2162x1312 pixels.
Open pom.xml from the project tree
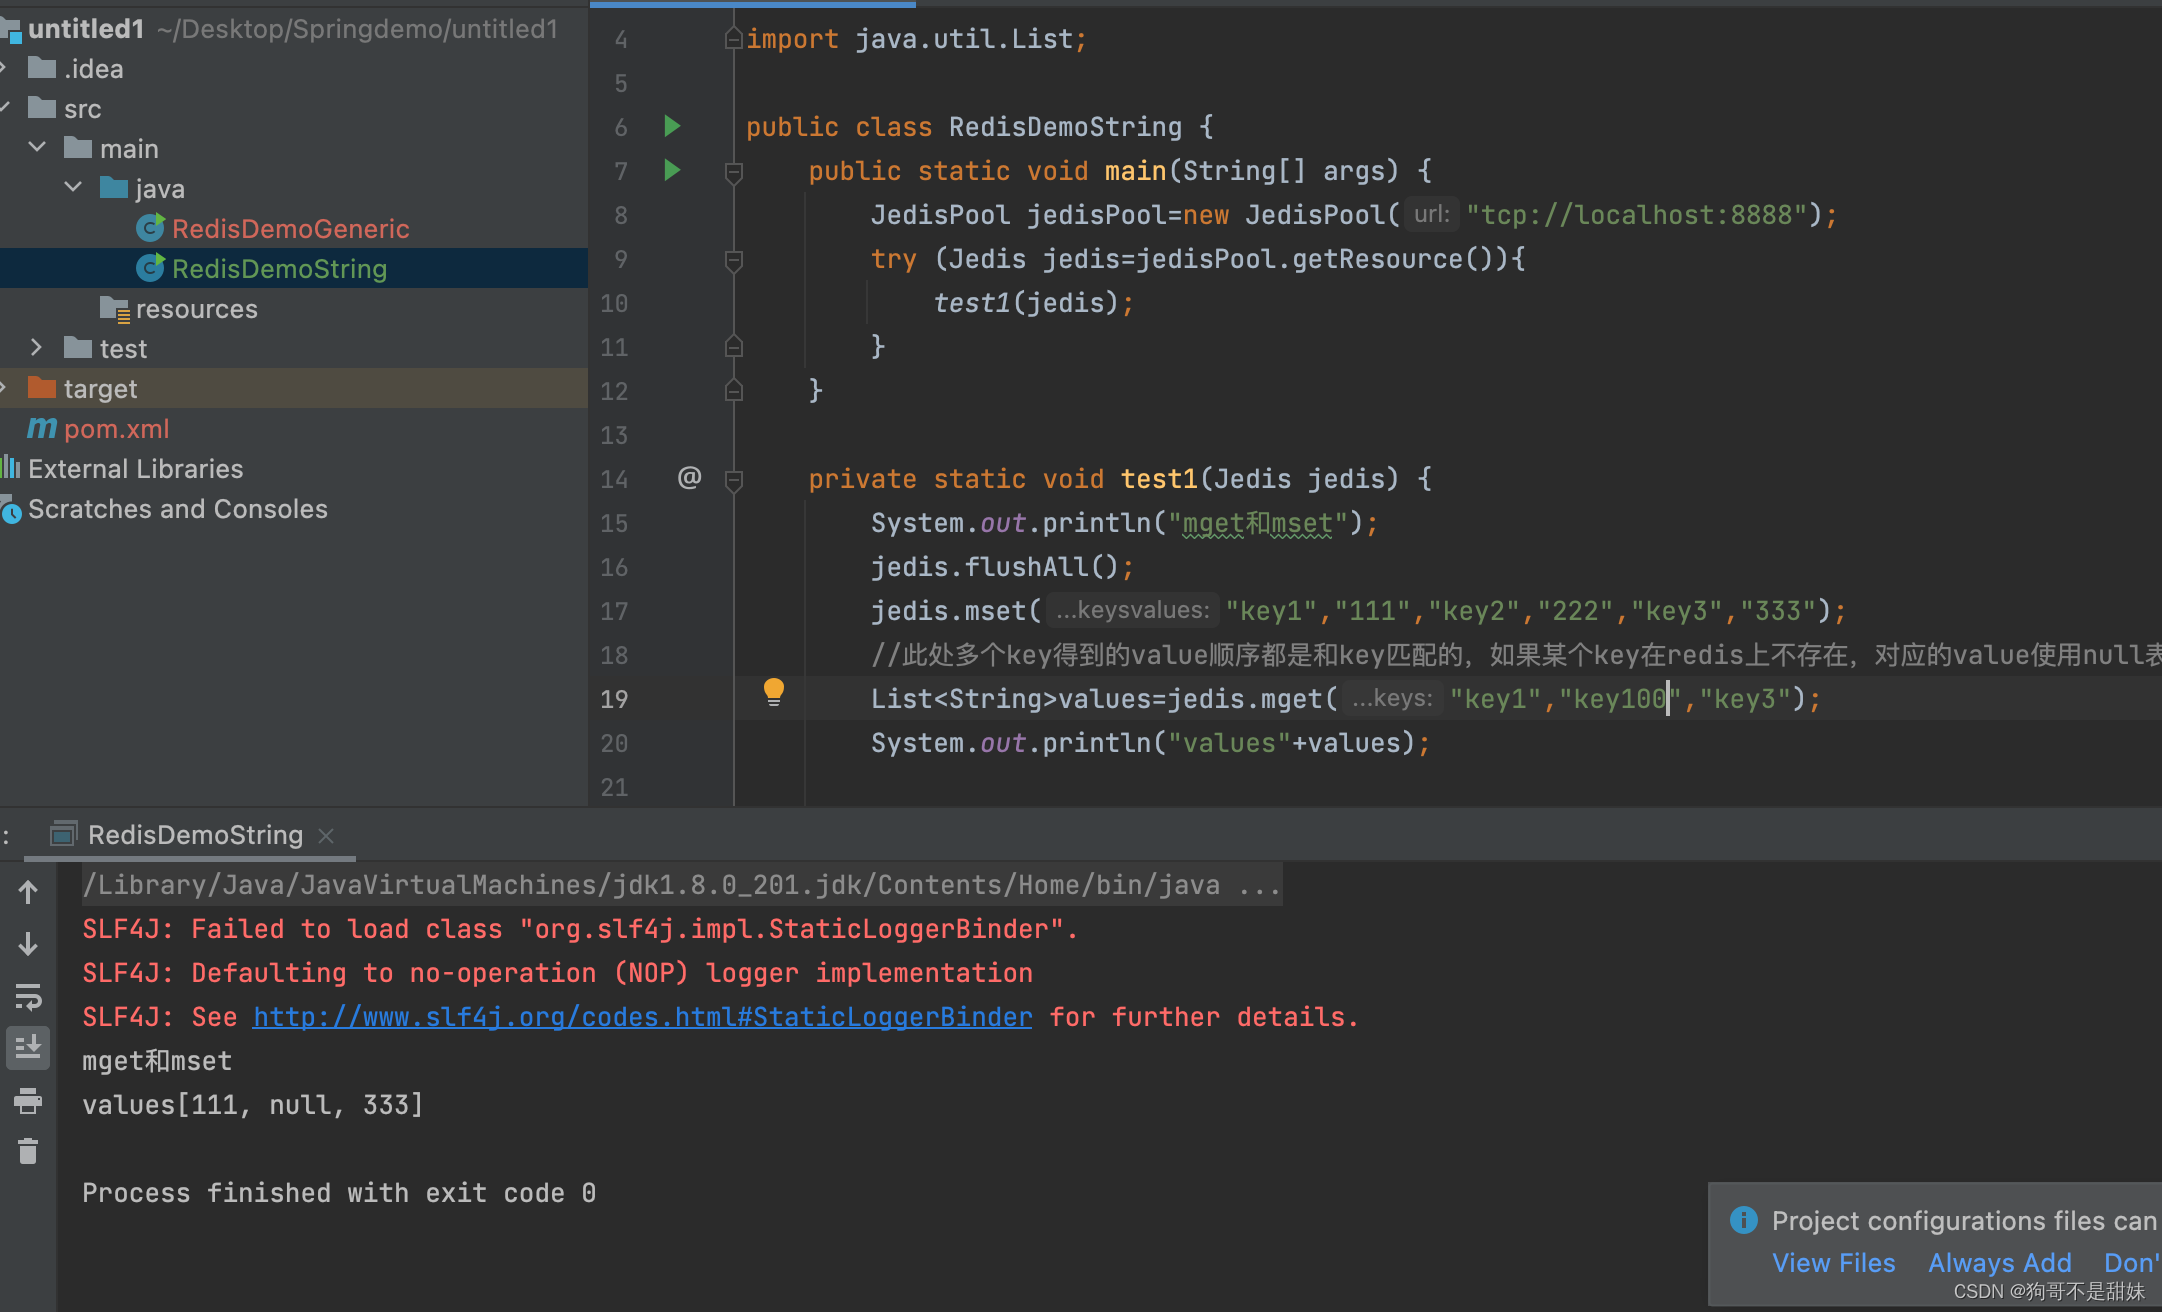(116, 428)
